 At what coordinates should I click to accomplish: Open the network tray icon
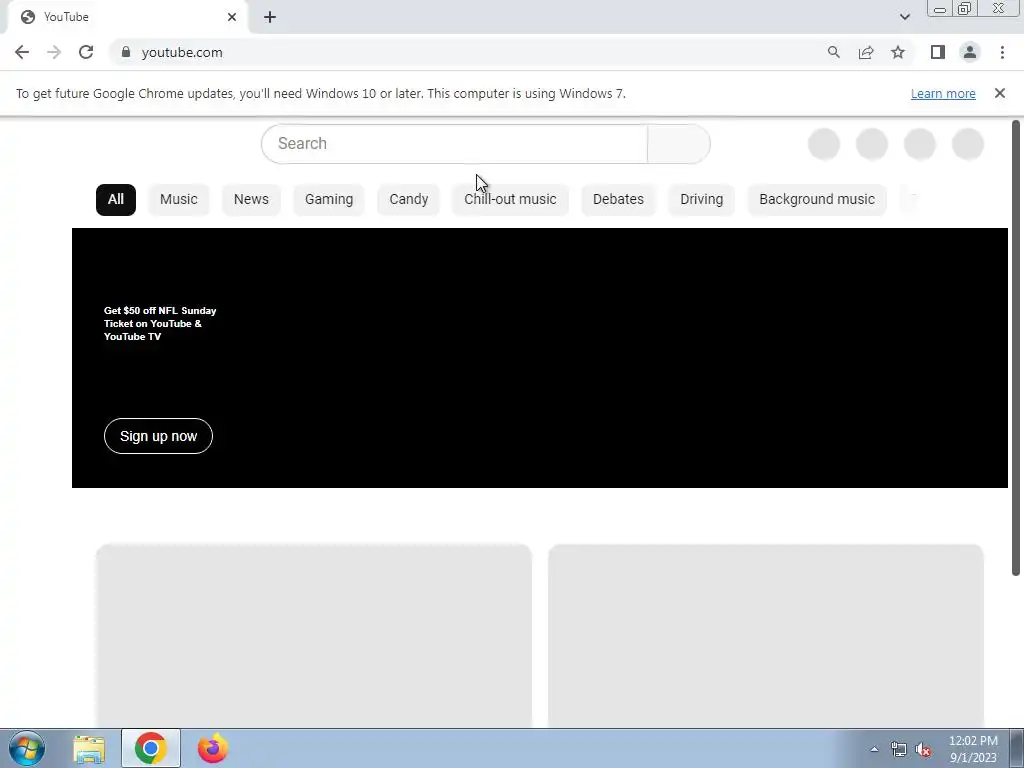(x=899, y=750)
